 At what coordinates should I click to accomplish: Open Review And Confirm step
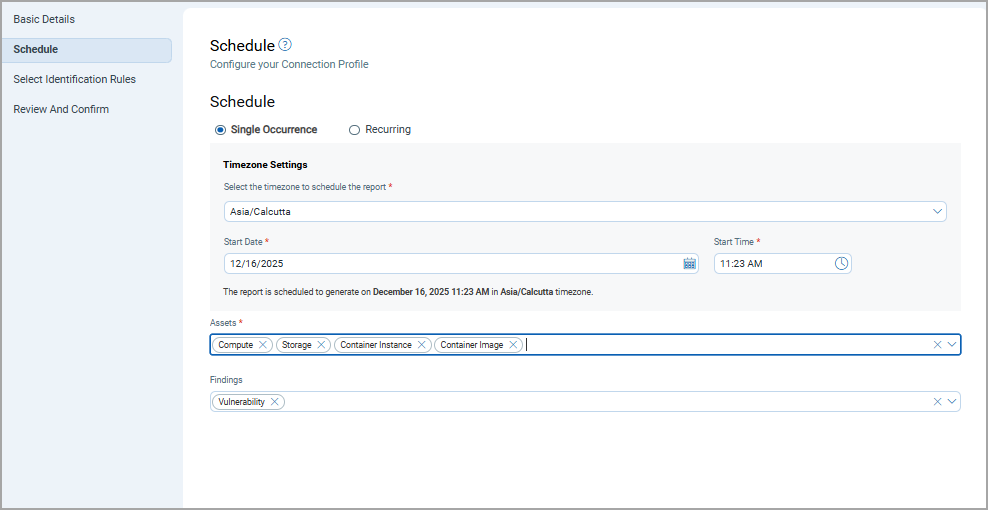pyautogui.click(x=61, y=109)
